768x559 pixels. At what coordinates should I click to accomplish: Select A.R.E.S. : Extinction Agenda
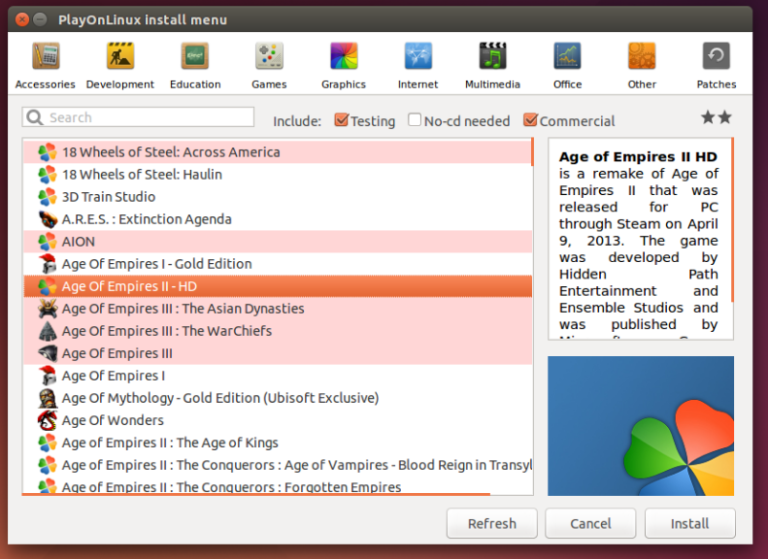click(x=277, y=219)
